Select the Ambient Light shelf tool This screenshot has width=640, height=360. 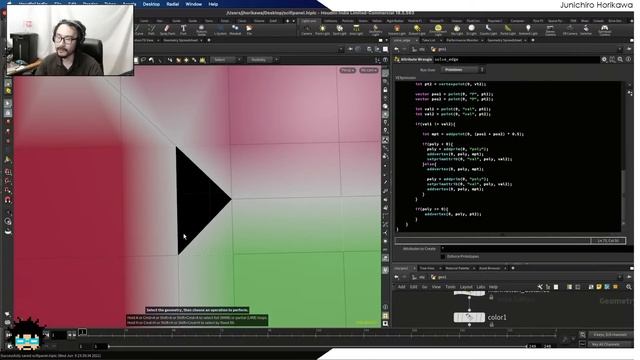[x=528, y=30]
